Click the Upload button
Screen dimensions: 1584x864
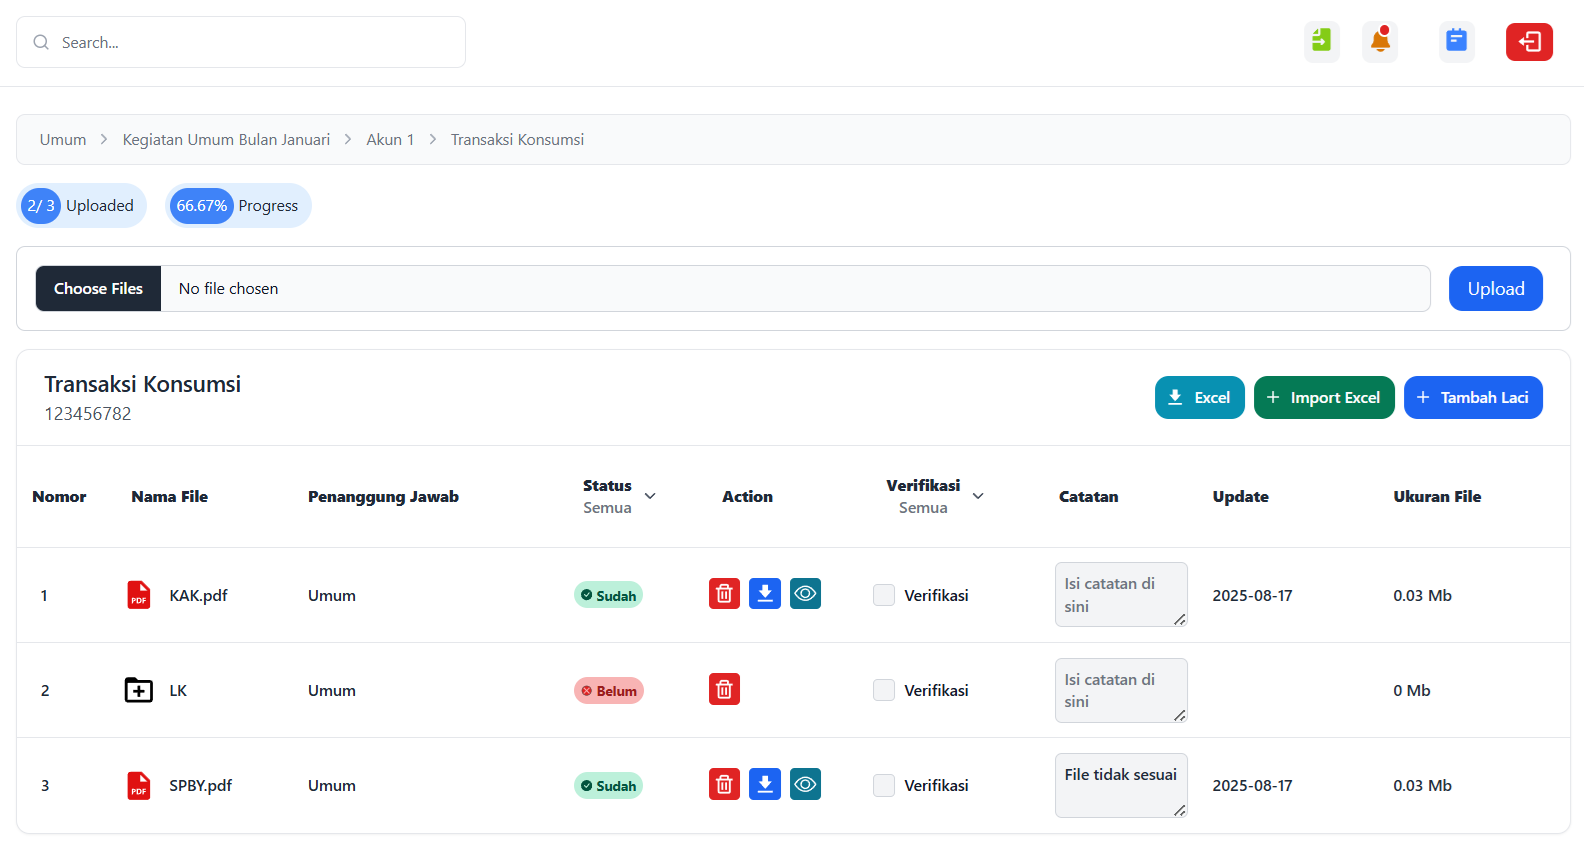click(x=1496, y=288)
